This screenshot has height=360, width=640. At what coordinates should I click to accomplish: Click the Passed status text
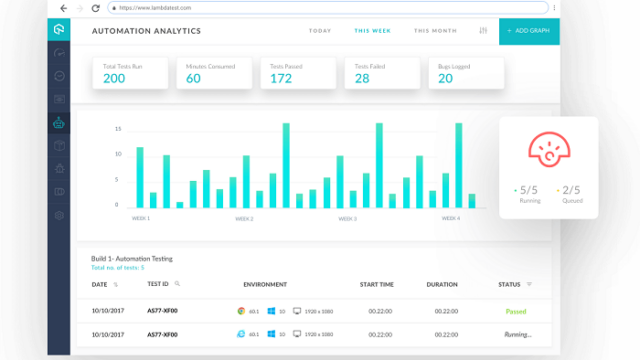click(x=516, y=311)
